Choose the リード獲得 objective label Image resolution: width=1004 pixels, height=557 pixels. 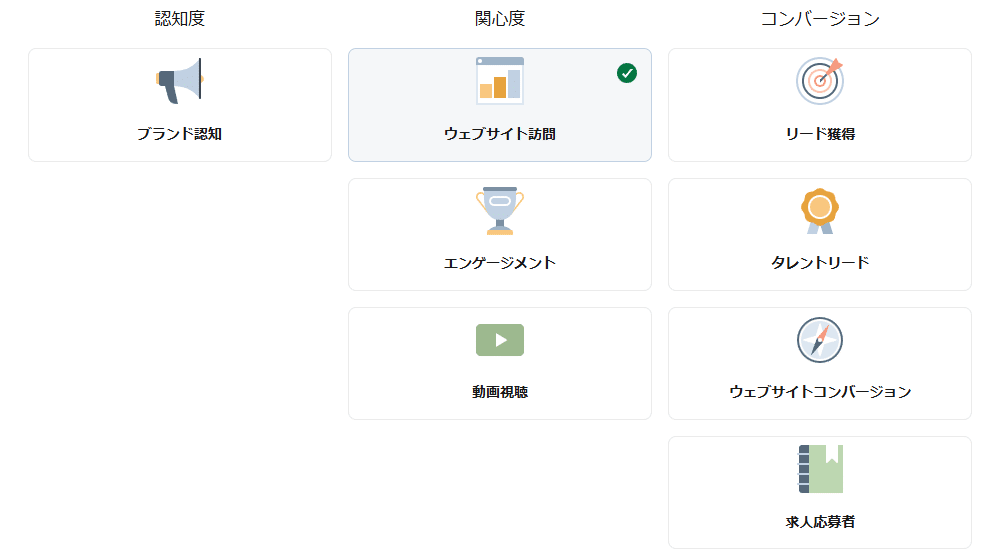coord(820,134)
